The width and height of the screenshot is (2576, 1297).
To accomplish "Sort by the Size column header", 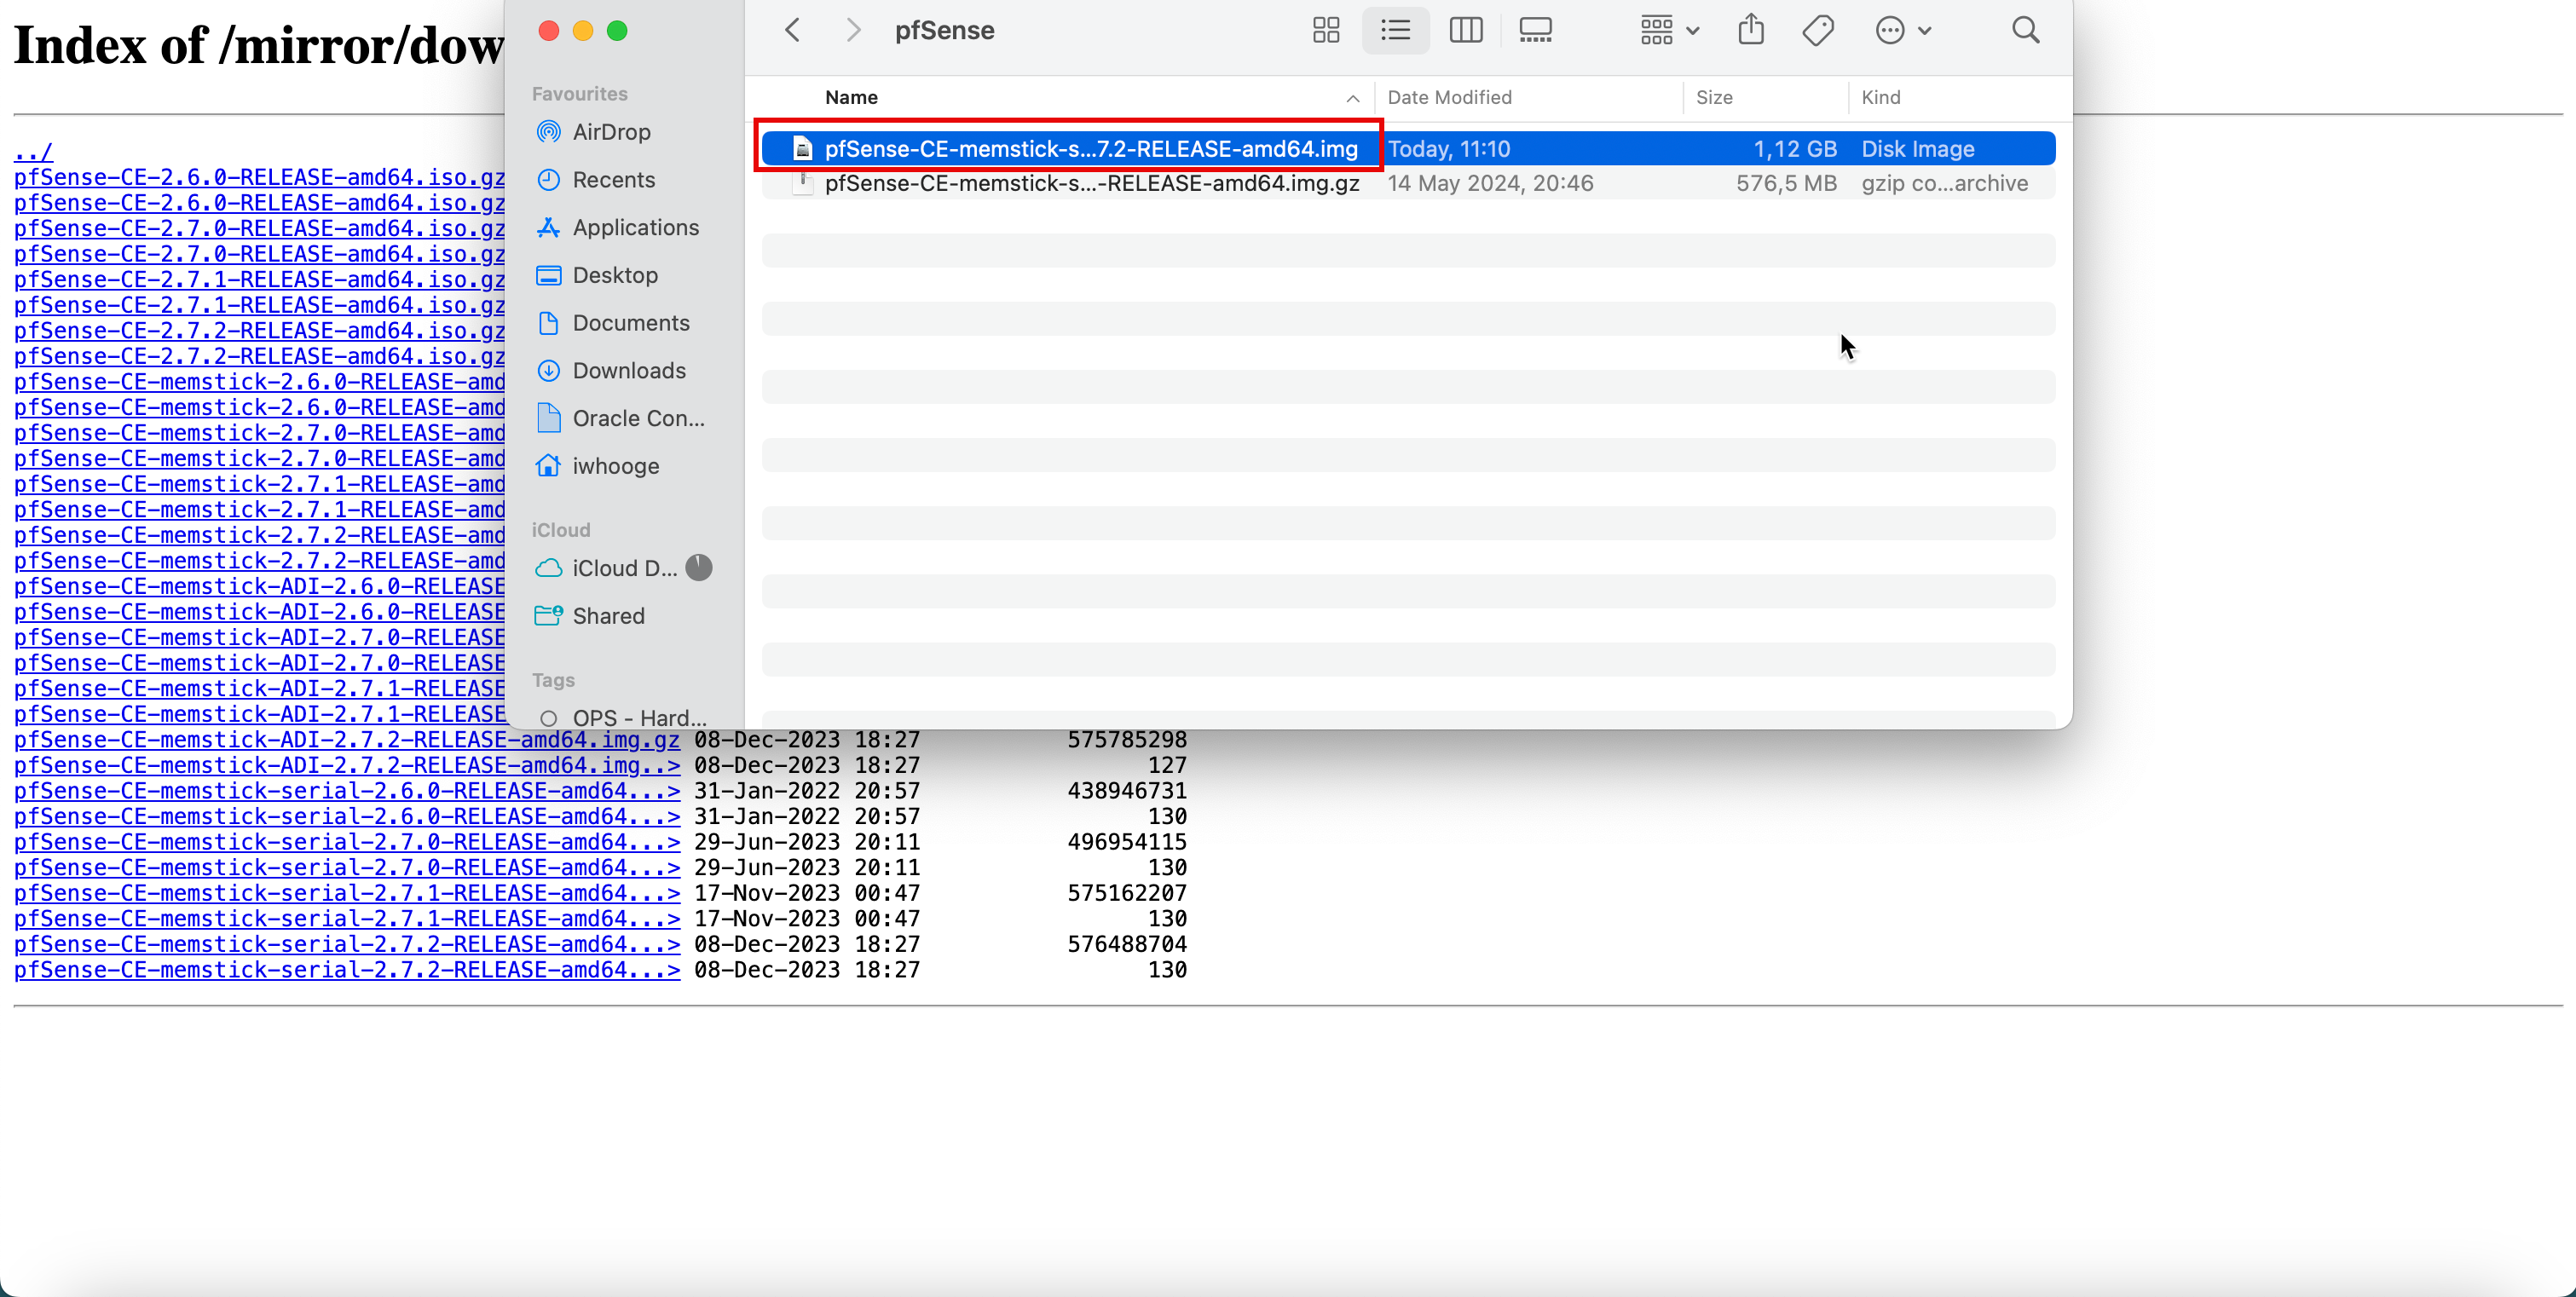I will point(1714,97).
